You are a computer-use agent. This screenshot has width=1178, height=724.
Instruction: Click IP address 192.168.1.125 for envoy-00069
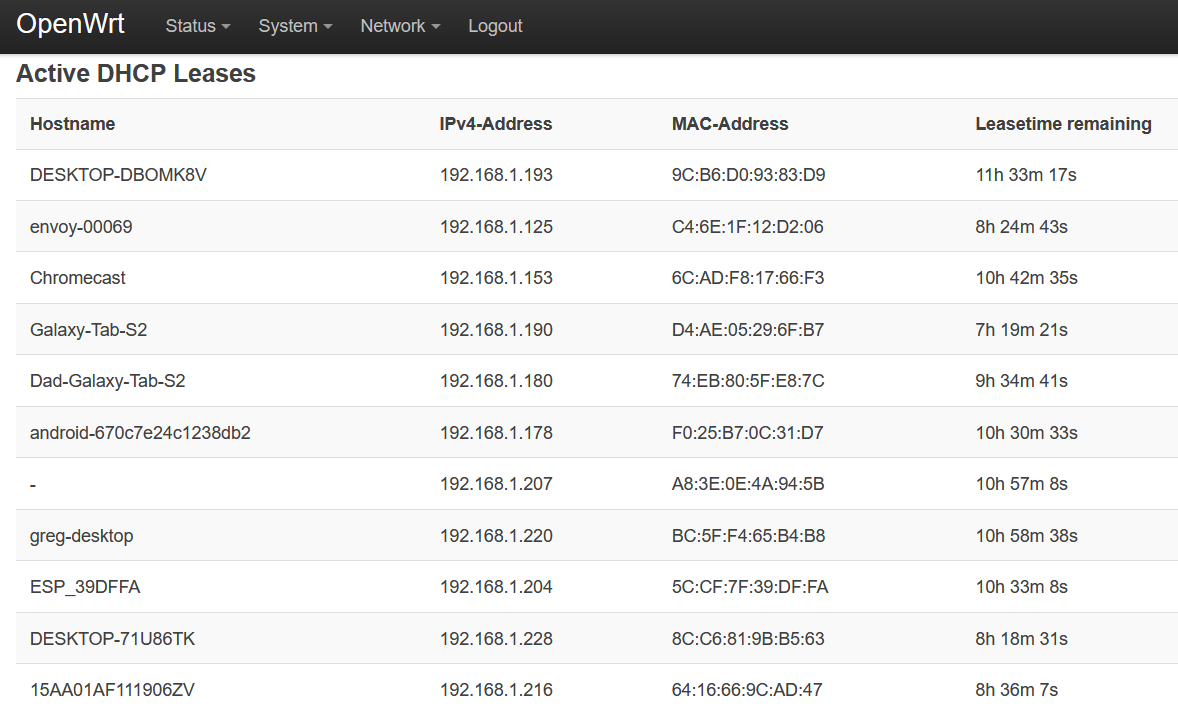pos(496,226)
